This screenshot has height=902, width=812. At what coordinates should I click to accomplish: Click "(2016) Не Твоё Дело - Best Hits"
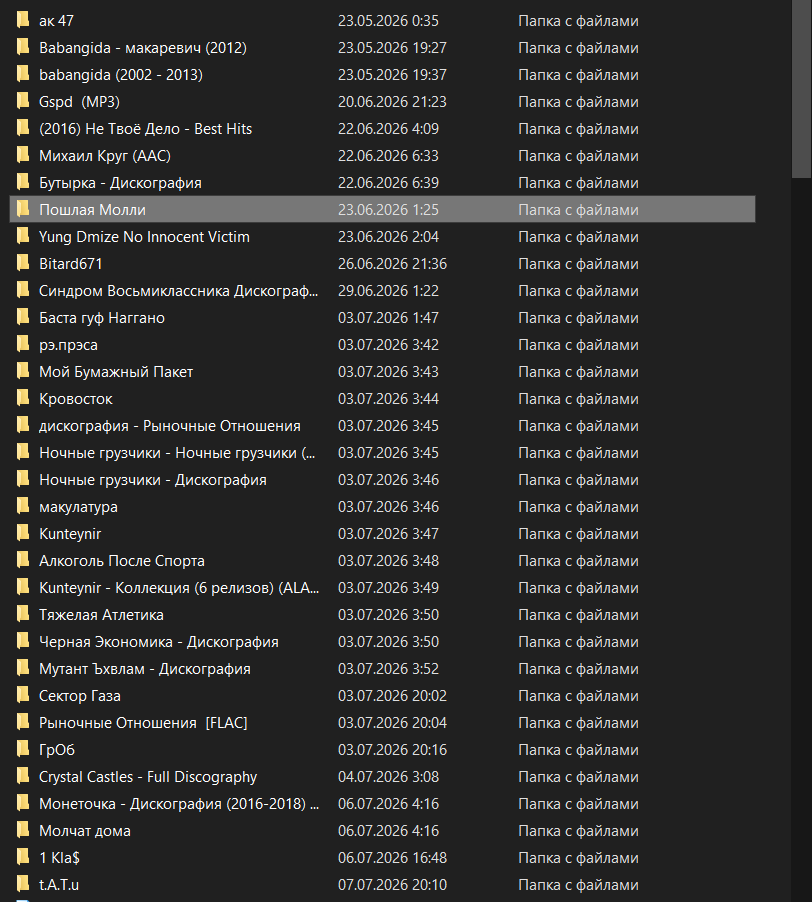145,129
